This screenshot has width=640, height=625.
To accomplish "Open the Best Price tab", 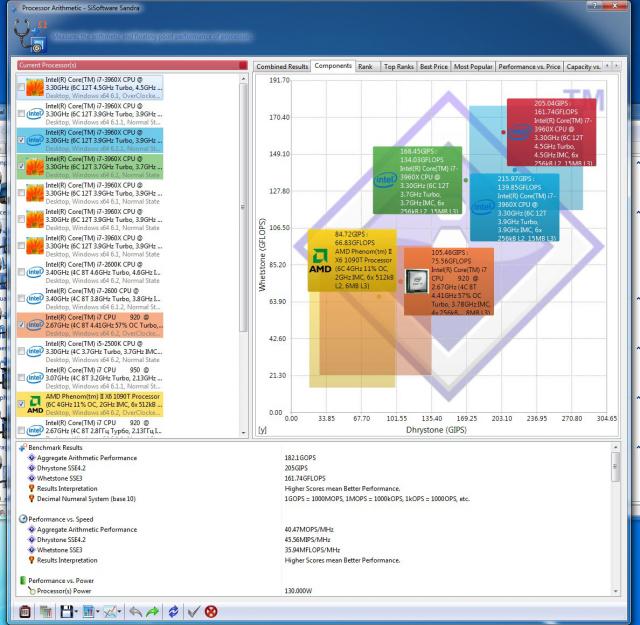I will [x=434, y=67].
